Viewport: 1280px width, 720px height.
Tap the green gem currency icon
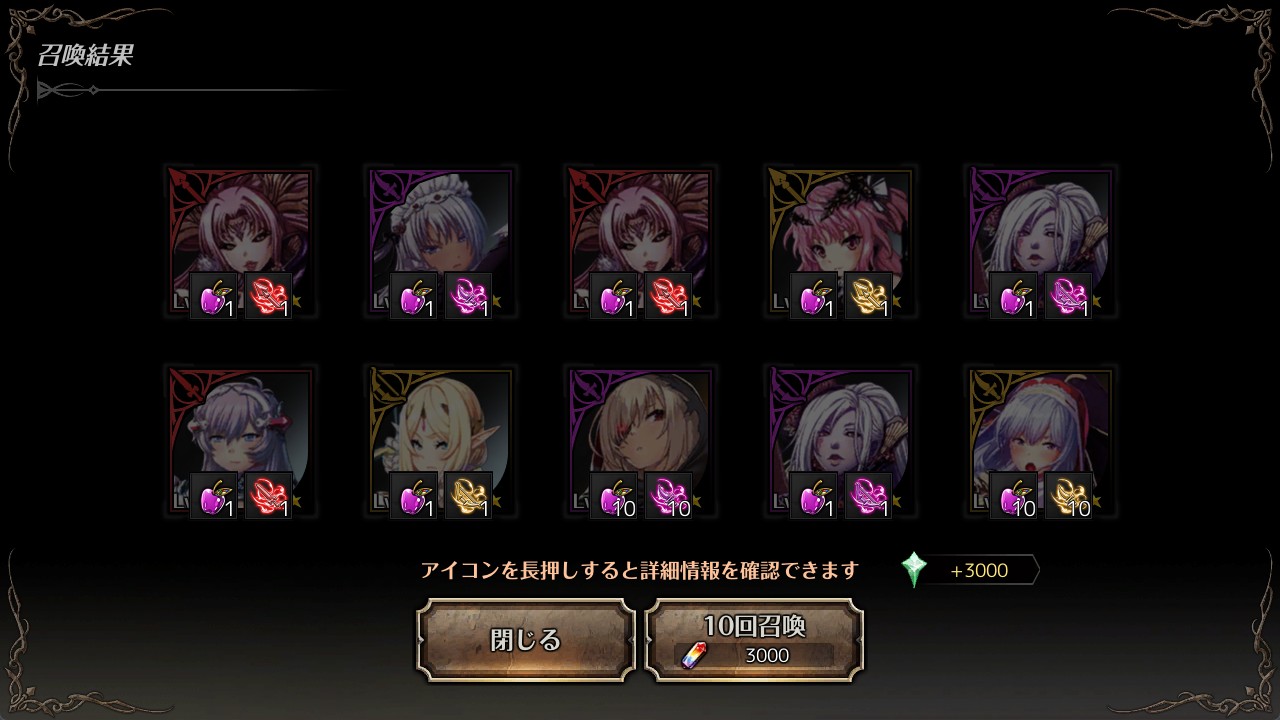(x=914, y=570)
